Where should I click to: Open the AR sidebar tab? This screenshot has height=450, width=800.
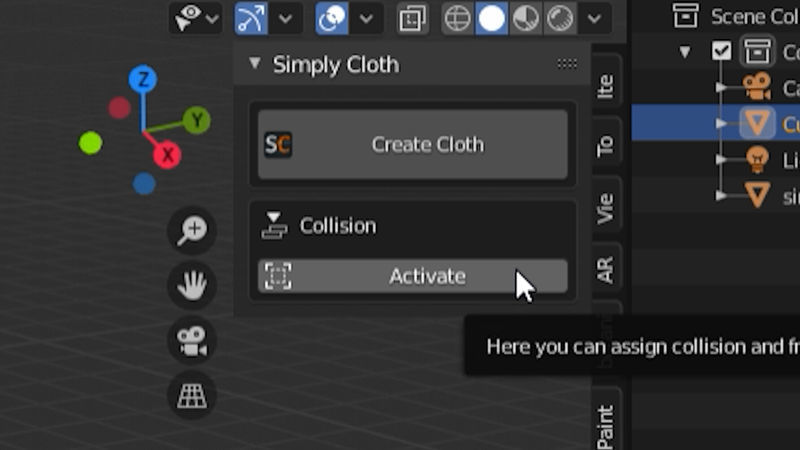(606, 270)
